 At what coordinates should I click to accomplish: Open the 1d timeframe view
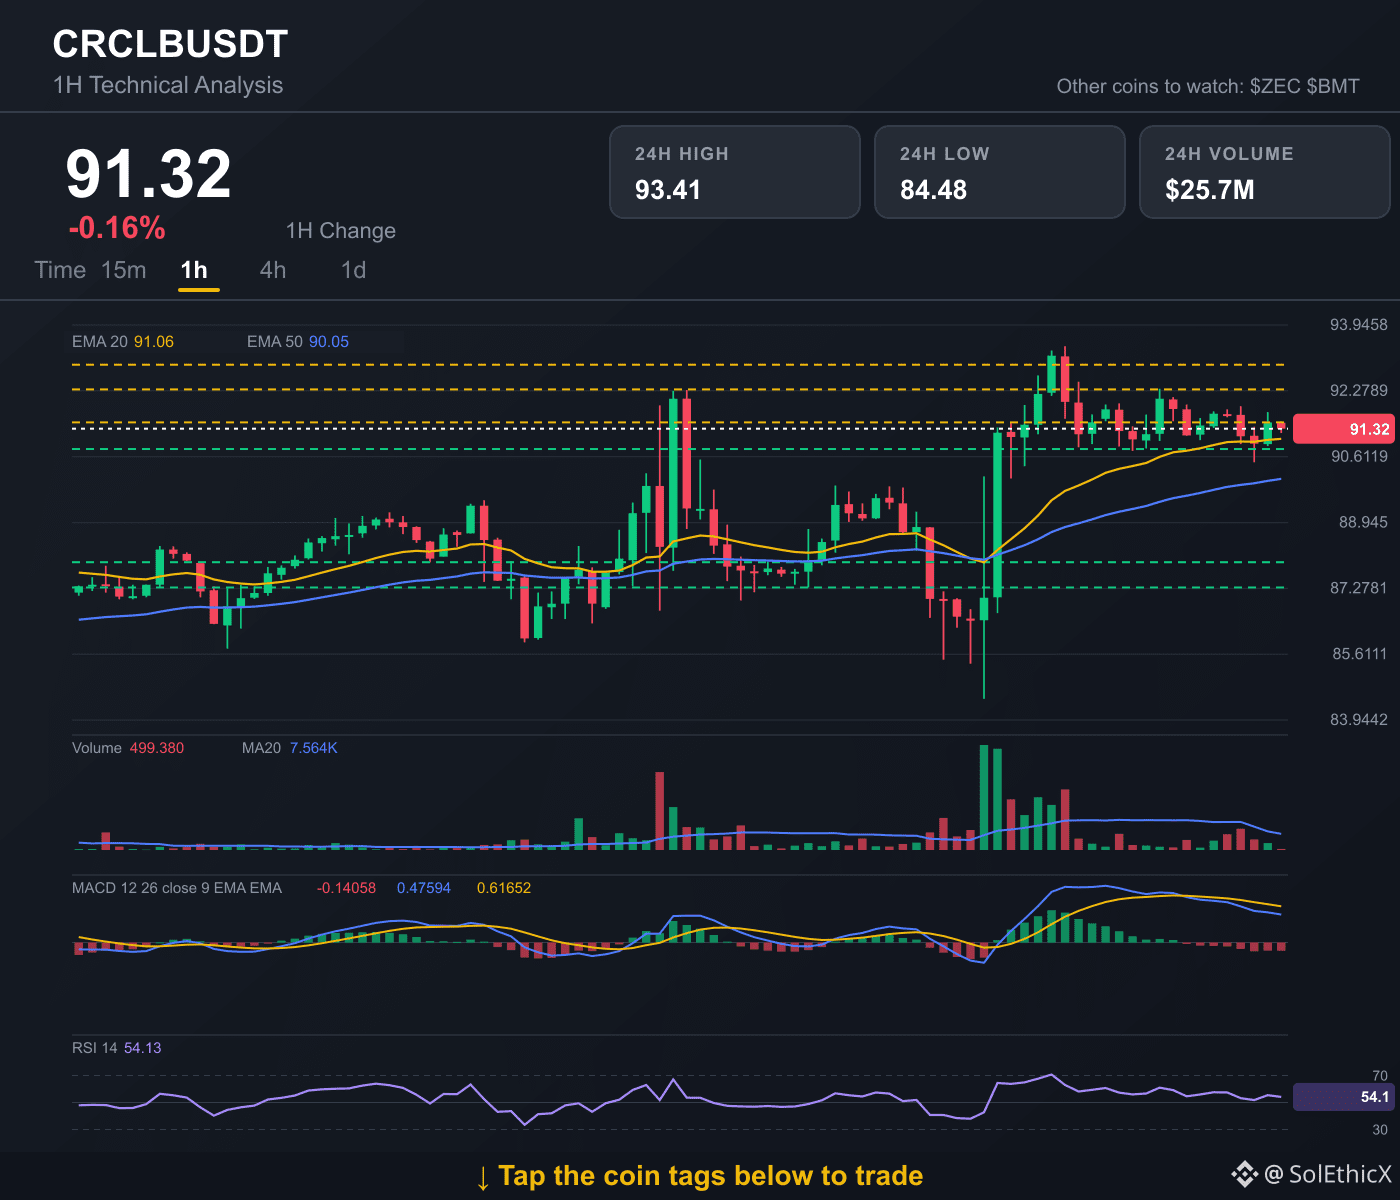[x=354, y=270]
